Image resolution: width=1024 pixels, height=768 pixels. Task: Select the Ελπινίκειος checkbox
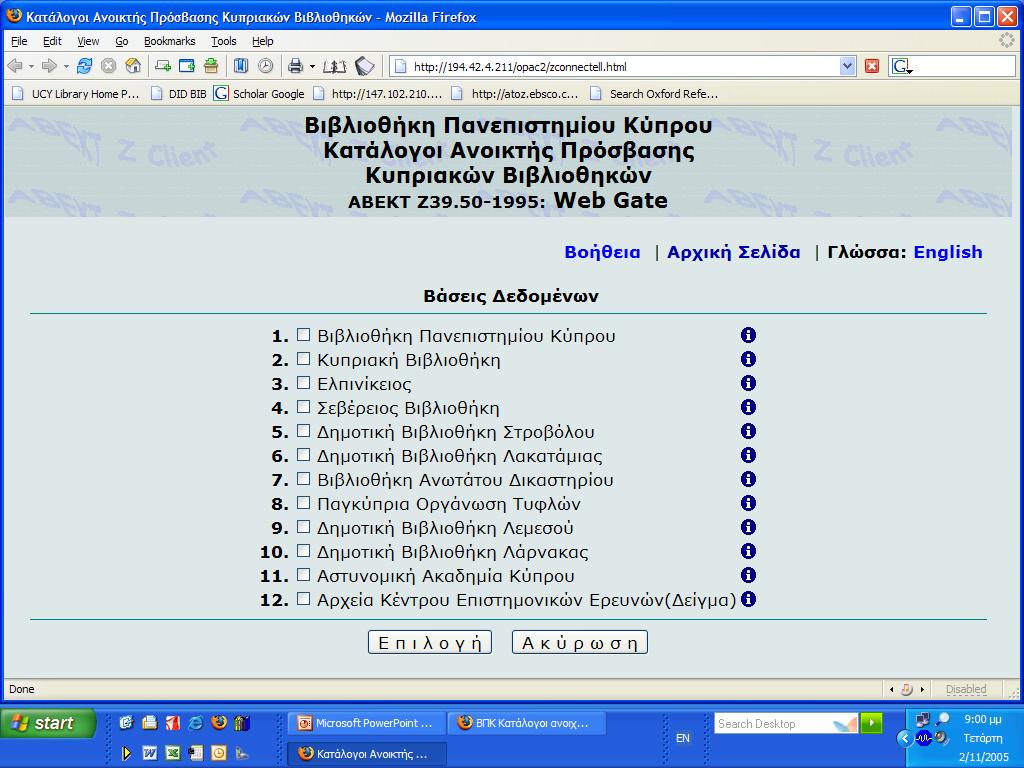pyautogui.click(x=303, y=383)
